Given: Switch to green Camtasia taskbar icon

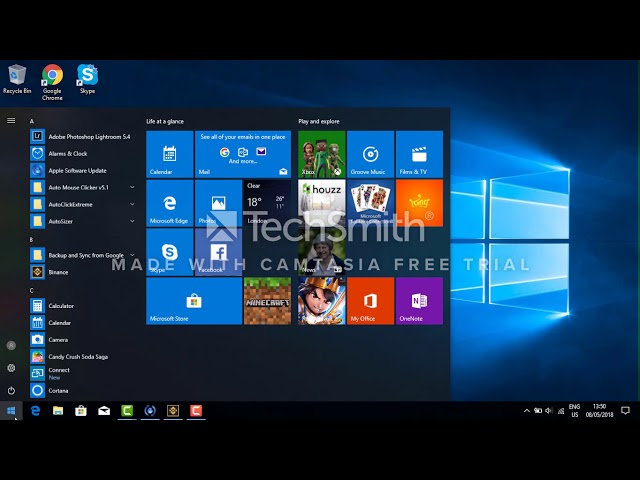Looking at the screenshot, I should pos(127,411).
